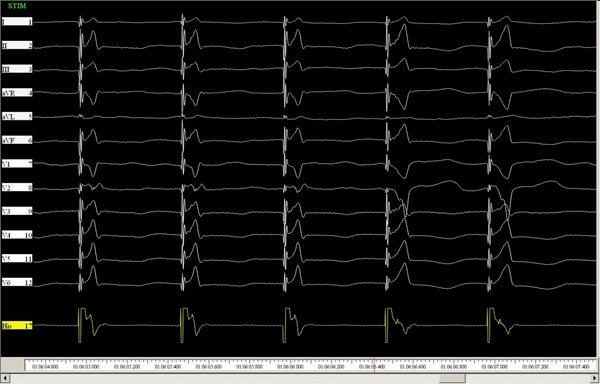The width and height of the screenshot is (600, 384).
Task: Select the aVR channel label
Action: click(17, 93)
